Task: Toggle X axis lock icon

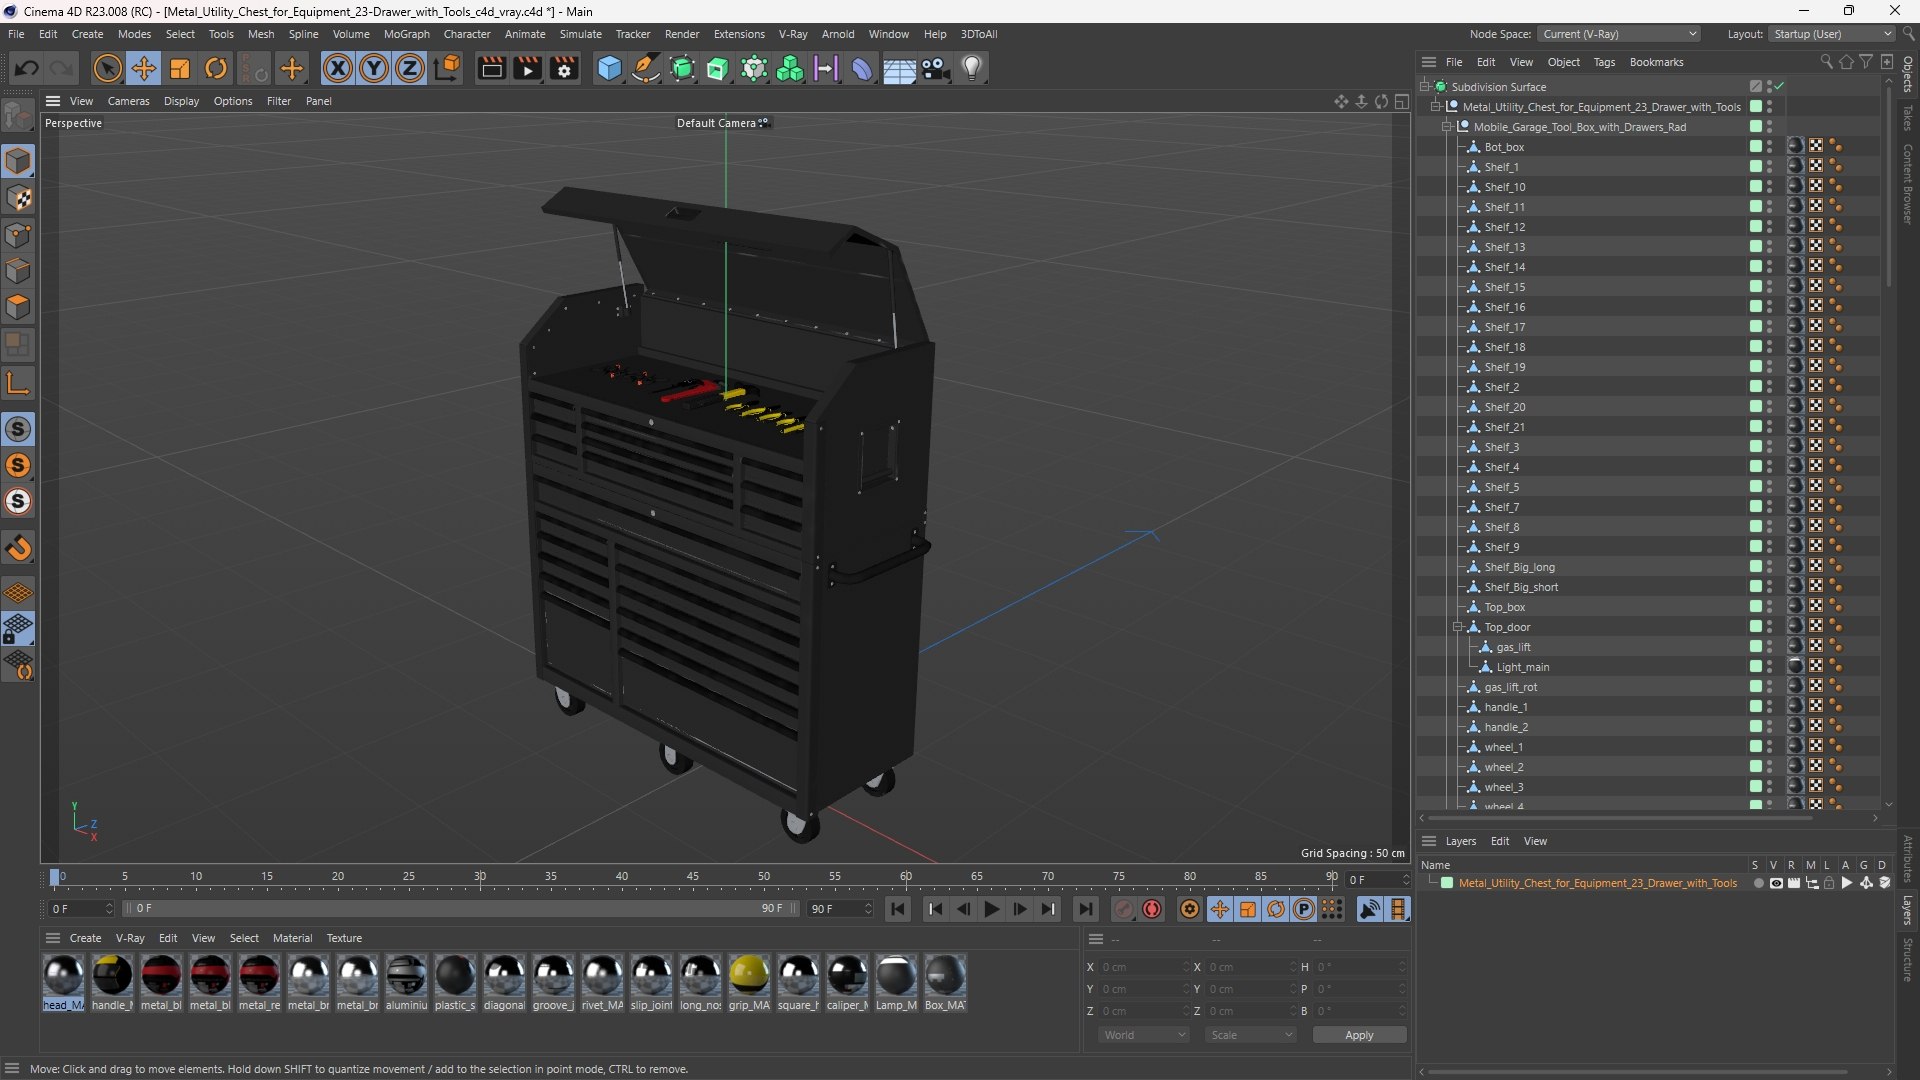Action: click(338, 68)
